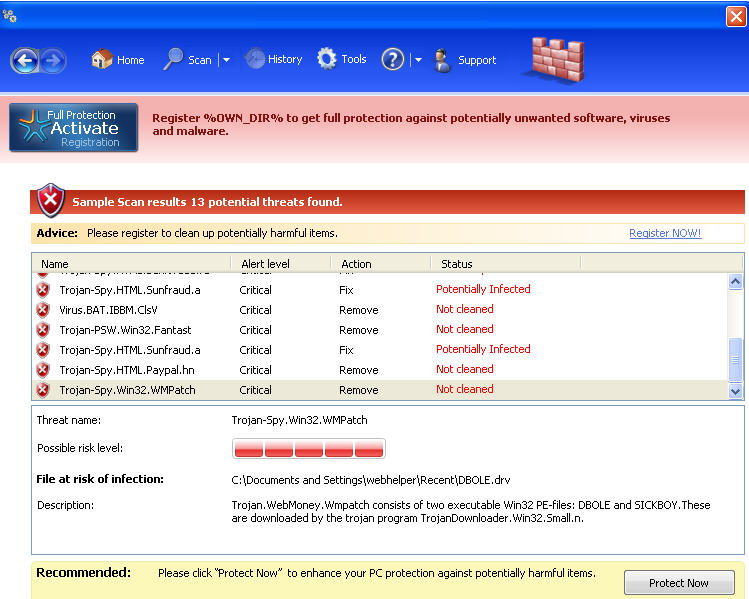Click the threat list scroll down arrow

tap(736, 391)
